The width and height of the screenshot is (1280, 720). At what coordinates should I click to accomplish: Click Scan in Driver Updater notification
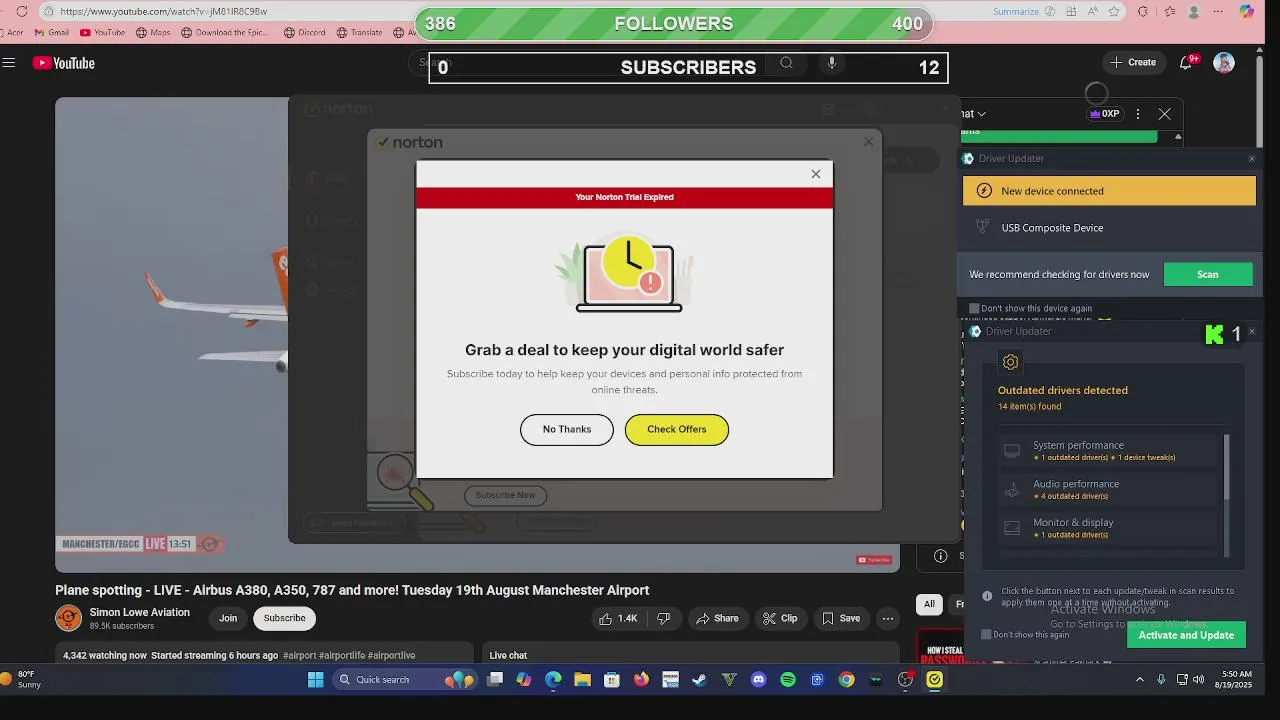click(x=1208, y=274)
